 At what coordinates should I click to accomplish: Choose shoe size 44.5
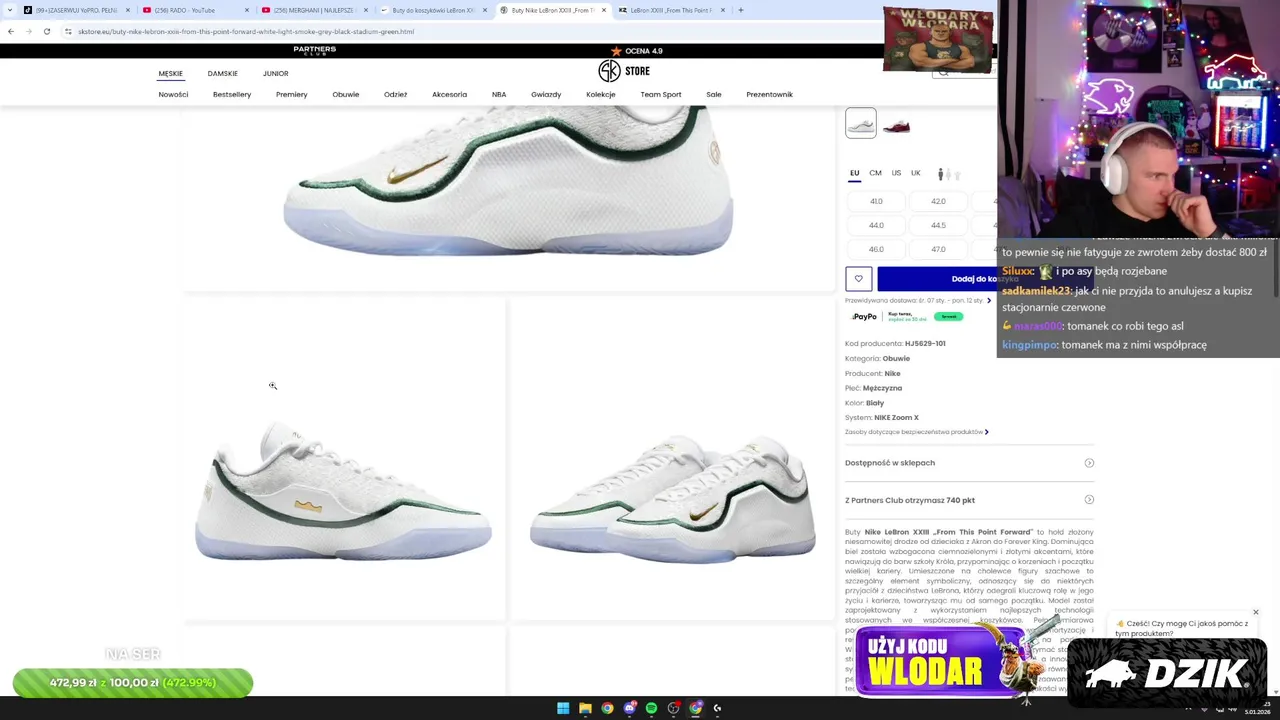pos(938,225)
